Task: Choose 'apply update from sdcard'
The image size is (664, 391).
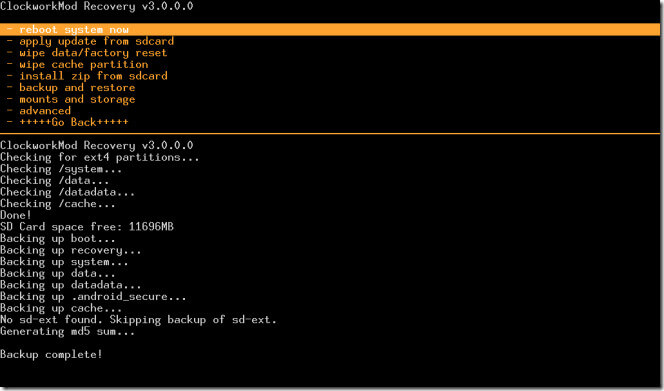Action: 96,41
